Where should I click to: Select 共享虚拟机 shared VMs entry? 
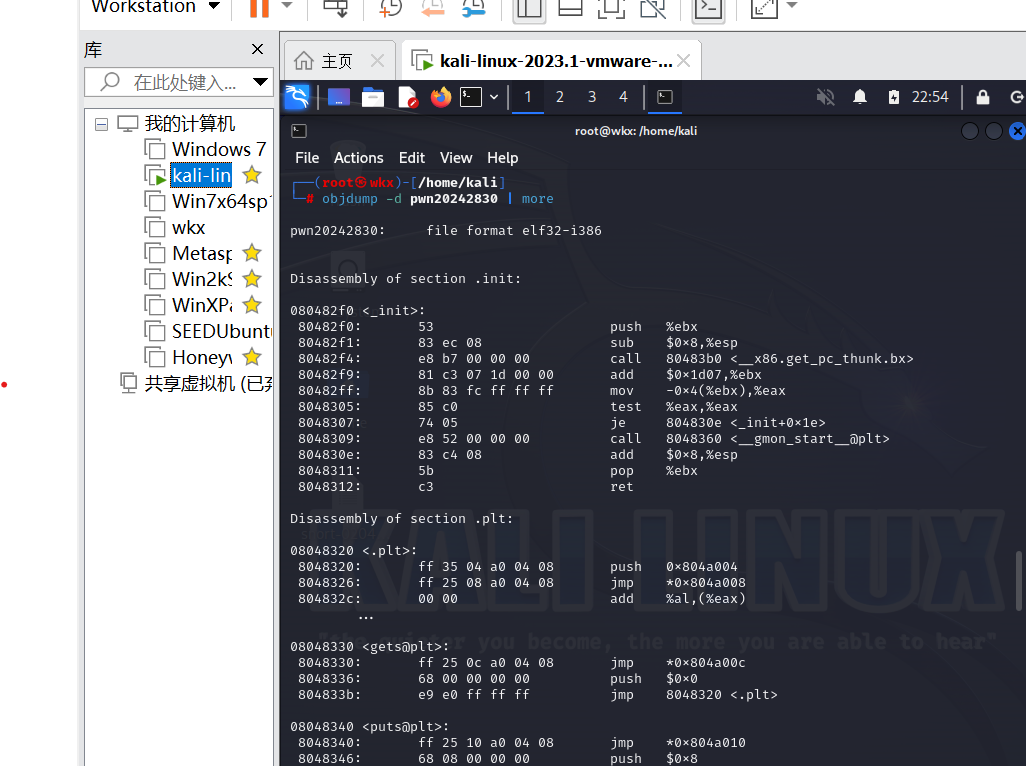(207, 383)
